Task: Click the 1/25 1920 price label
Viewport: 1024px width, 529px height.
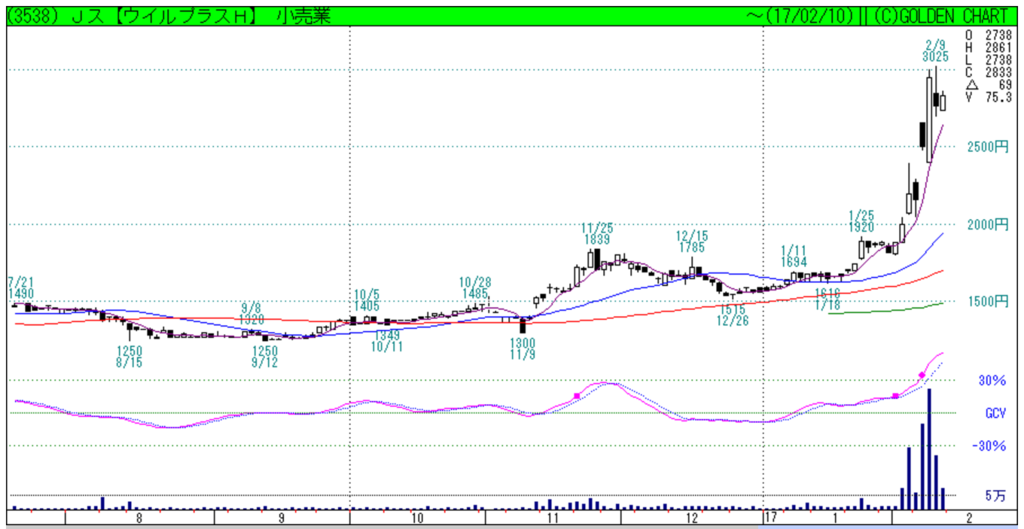Action: [861, 221]
